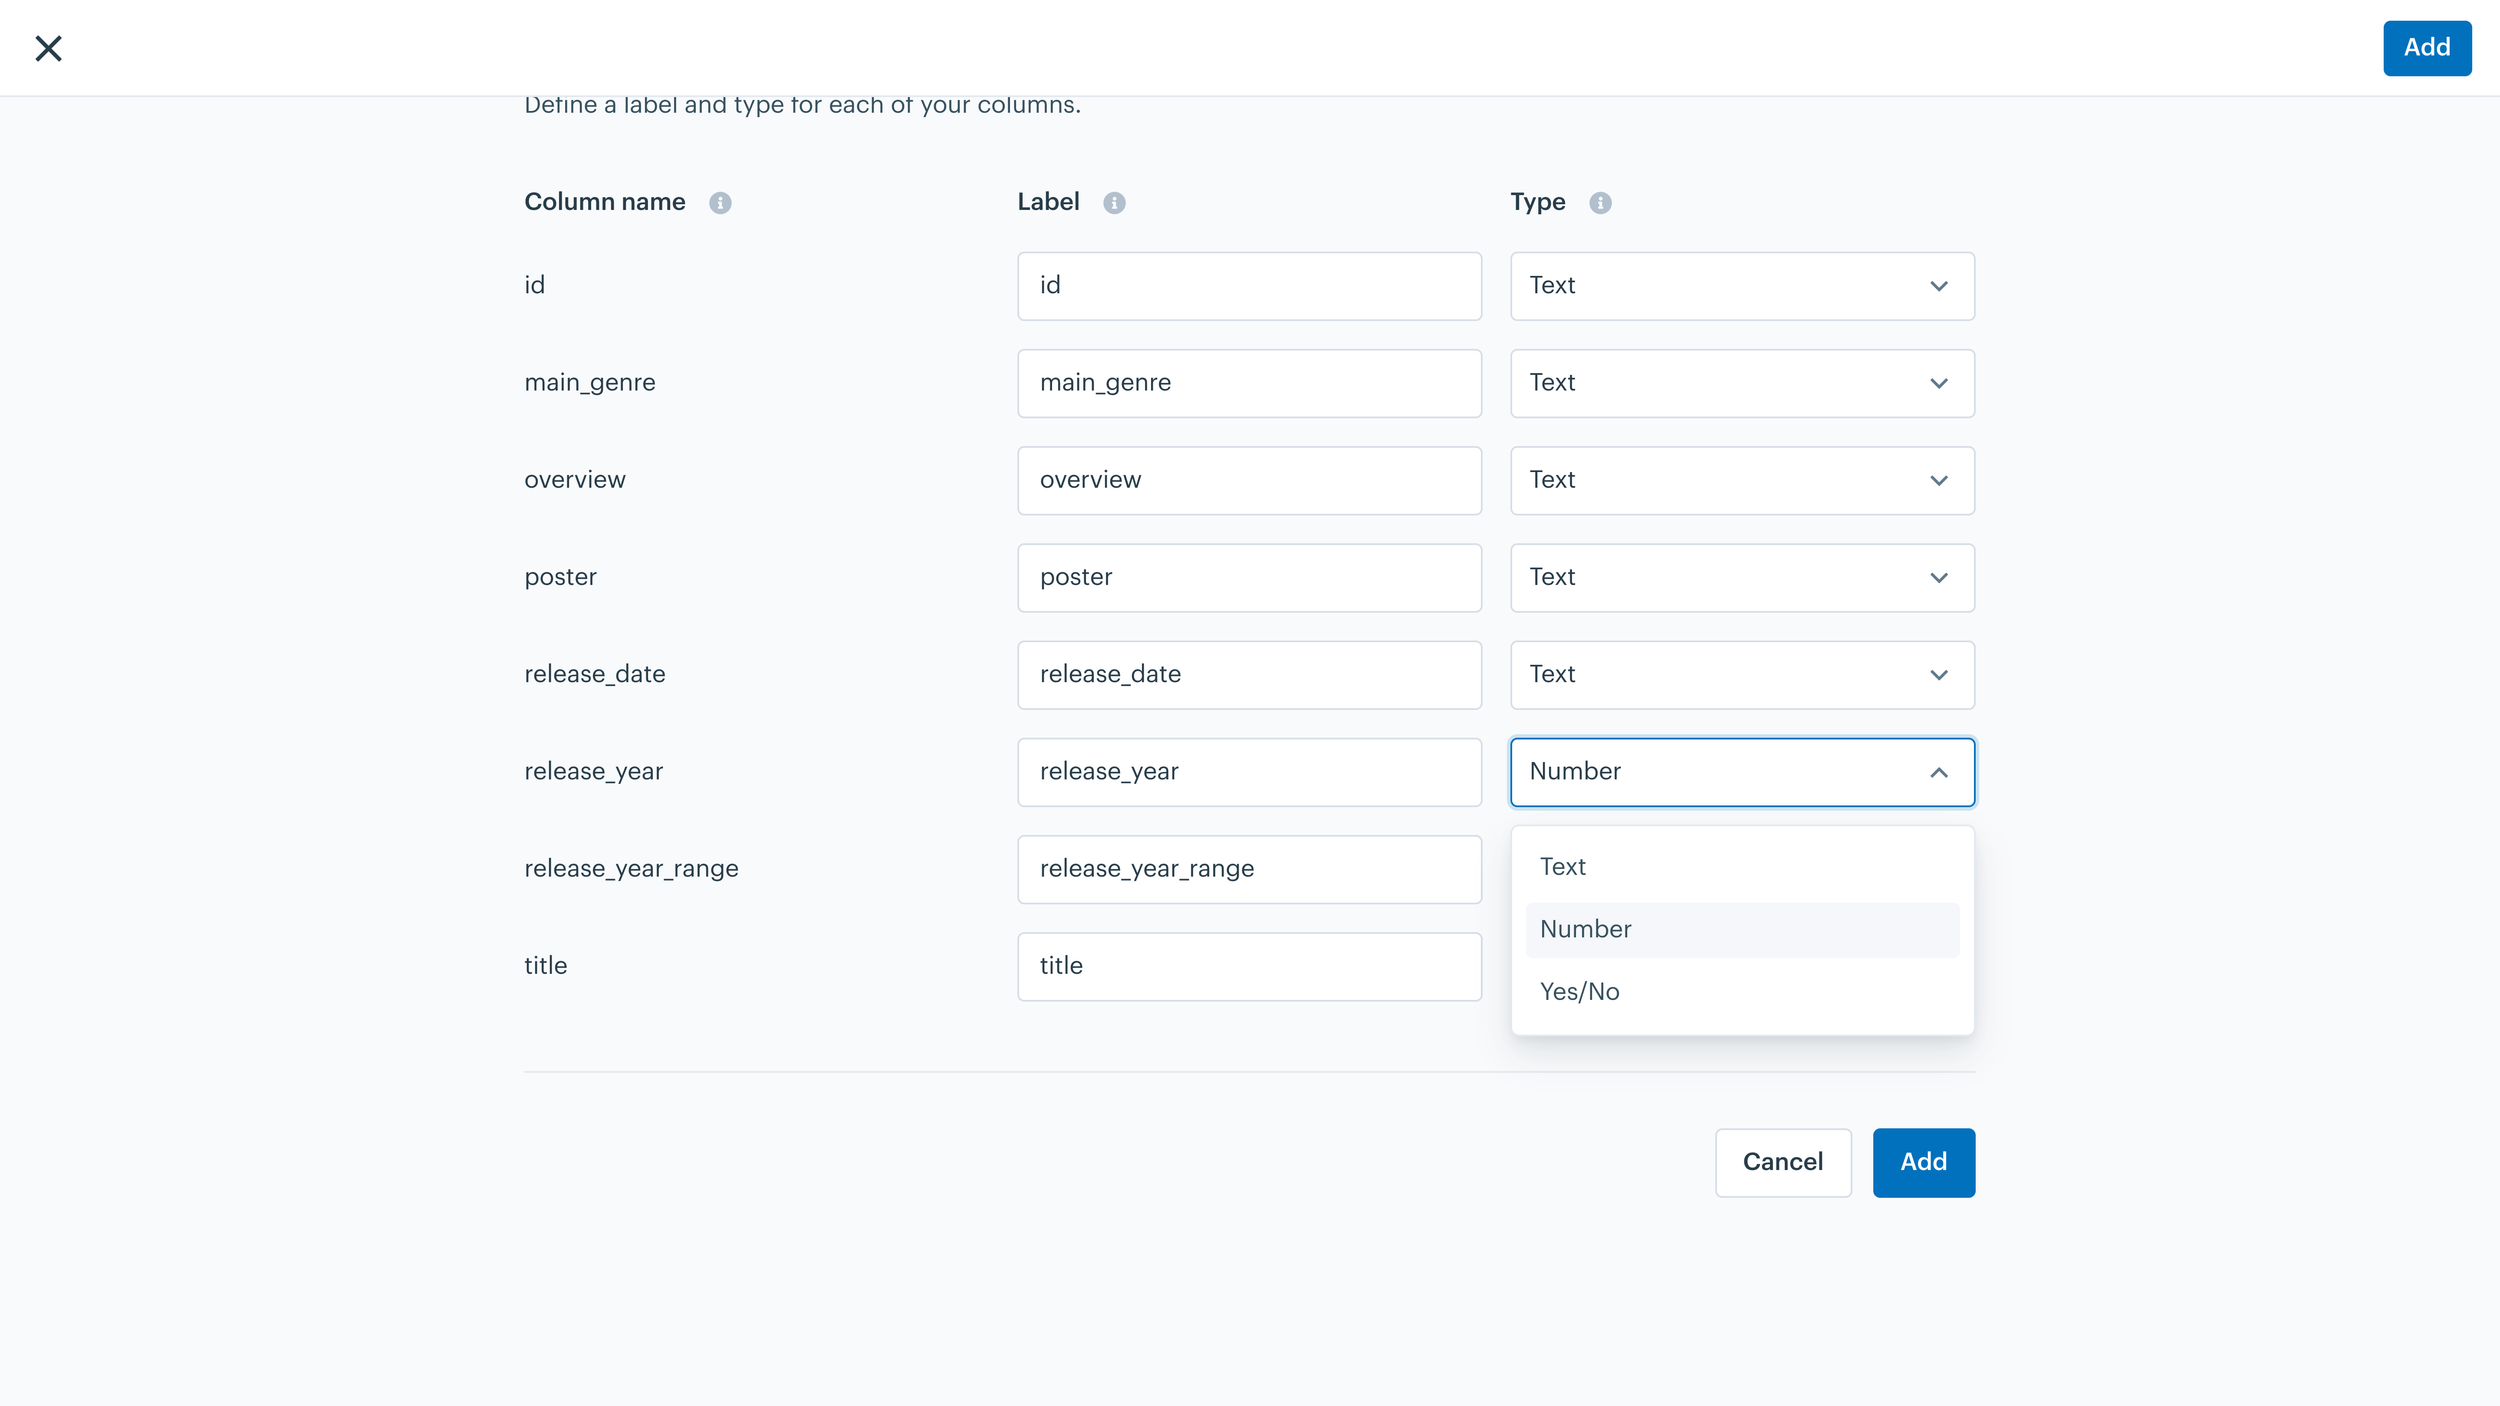Screen dimensions: 2500x1406
Task: Open the Type dropdown for poster
Action: click(1742, 578)
